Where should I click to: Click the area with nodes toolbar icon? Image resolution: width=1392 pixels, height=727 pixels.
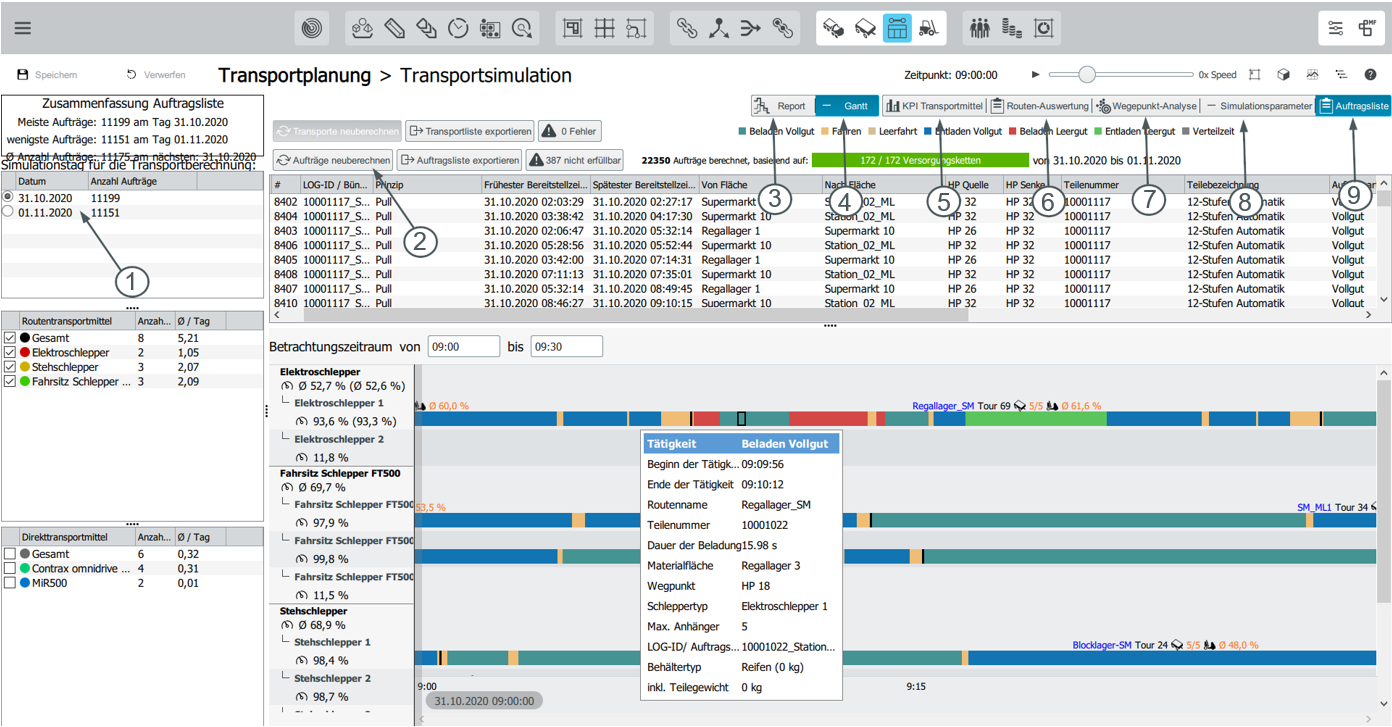[637, 28]
